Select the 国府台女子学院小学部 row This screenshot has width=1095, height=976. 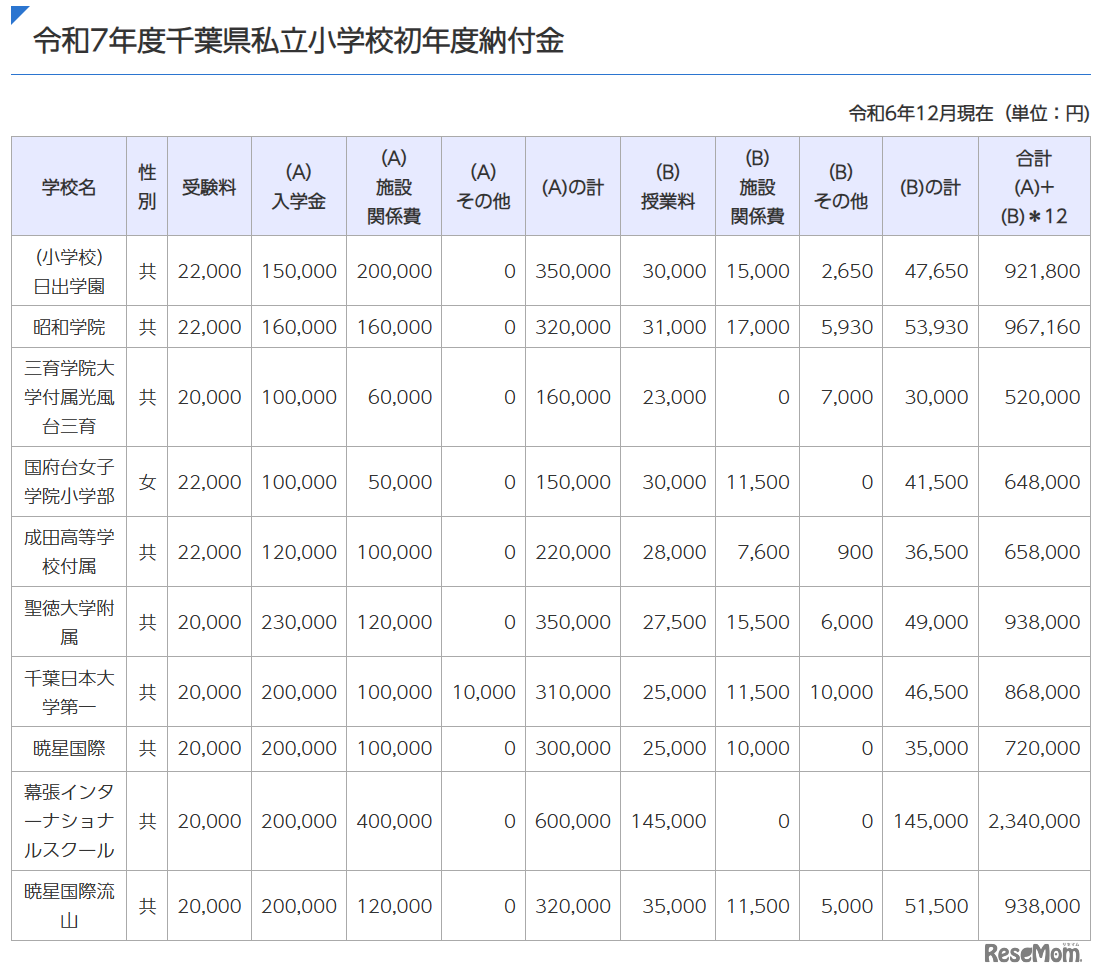[x=67, y=481]
